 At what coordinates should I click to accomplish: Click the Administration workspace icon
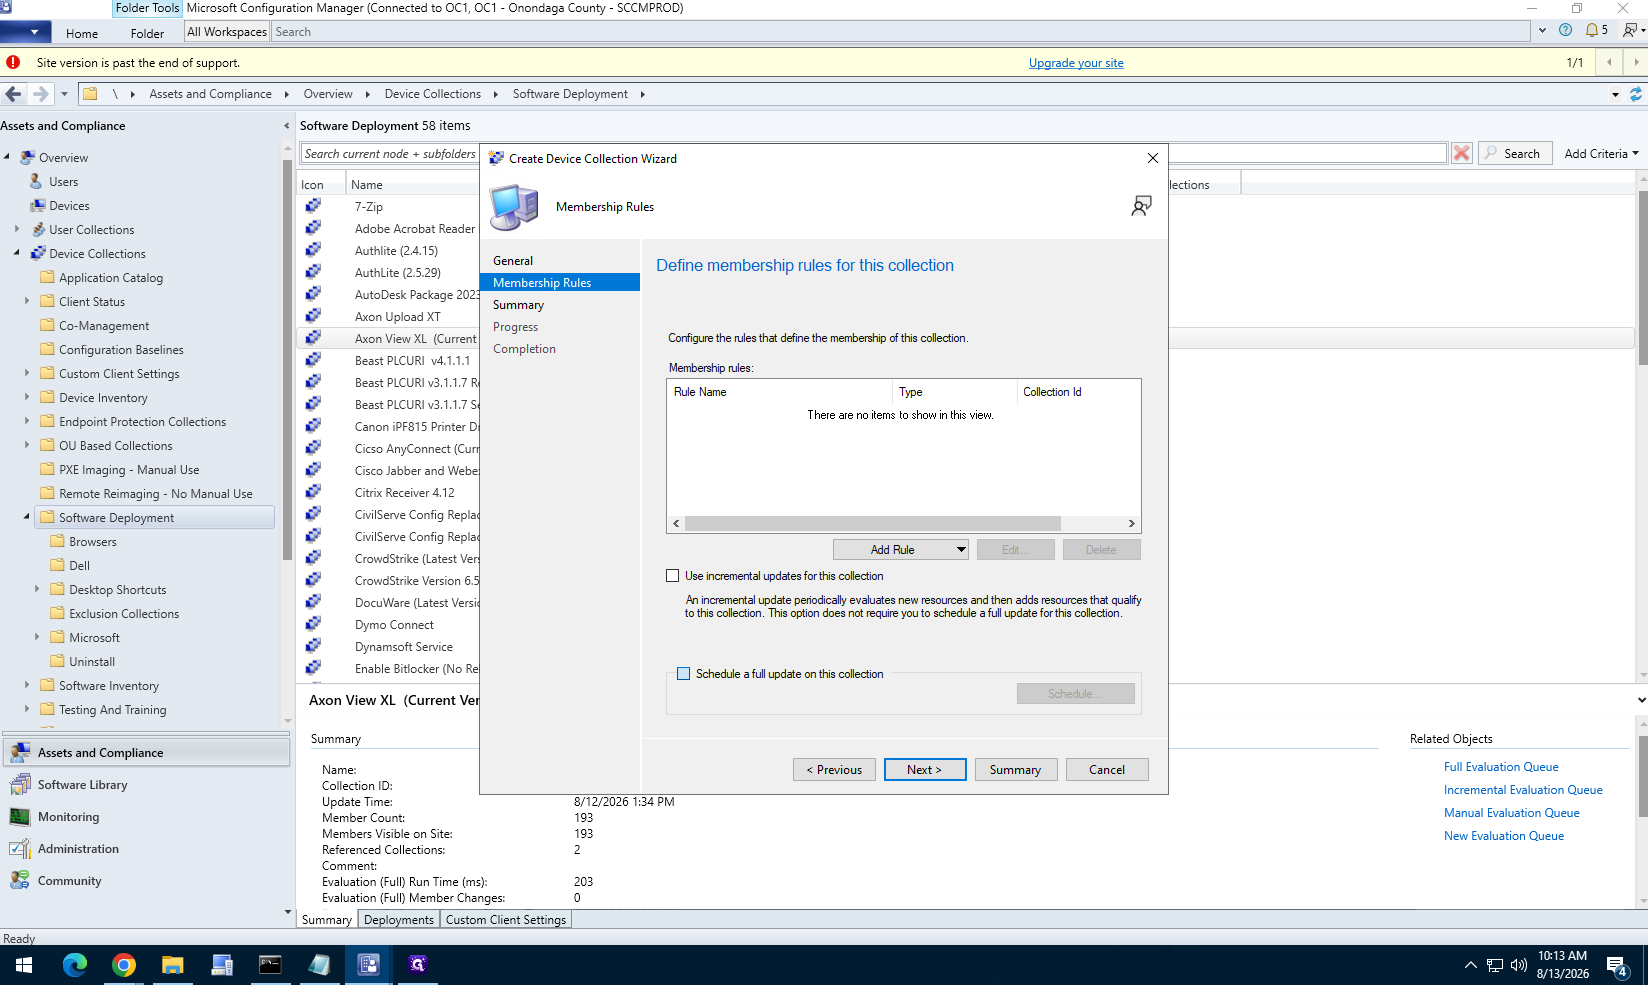[20, 849]
